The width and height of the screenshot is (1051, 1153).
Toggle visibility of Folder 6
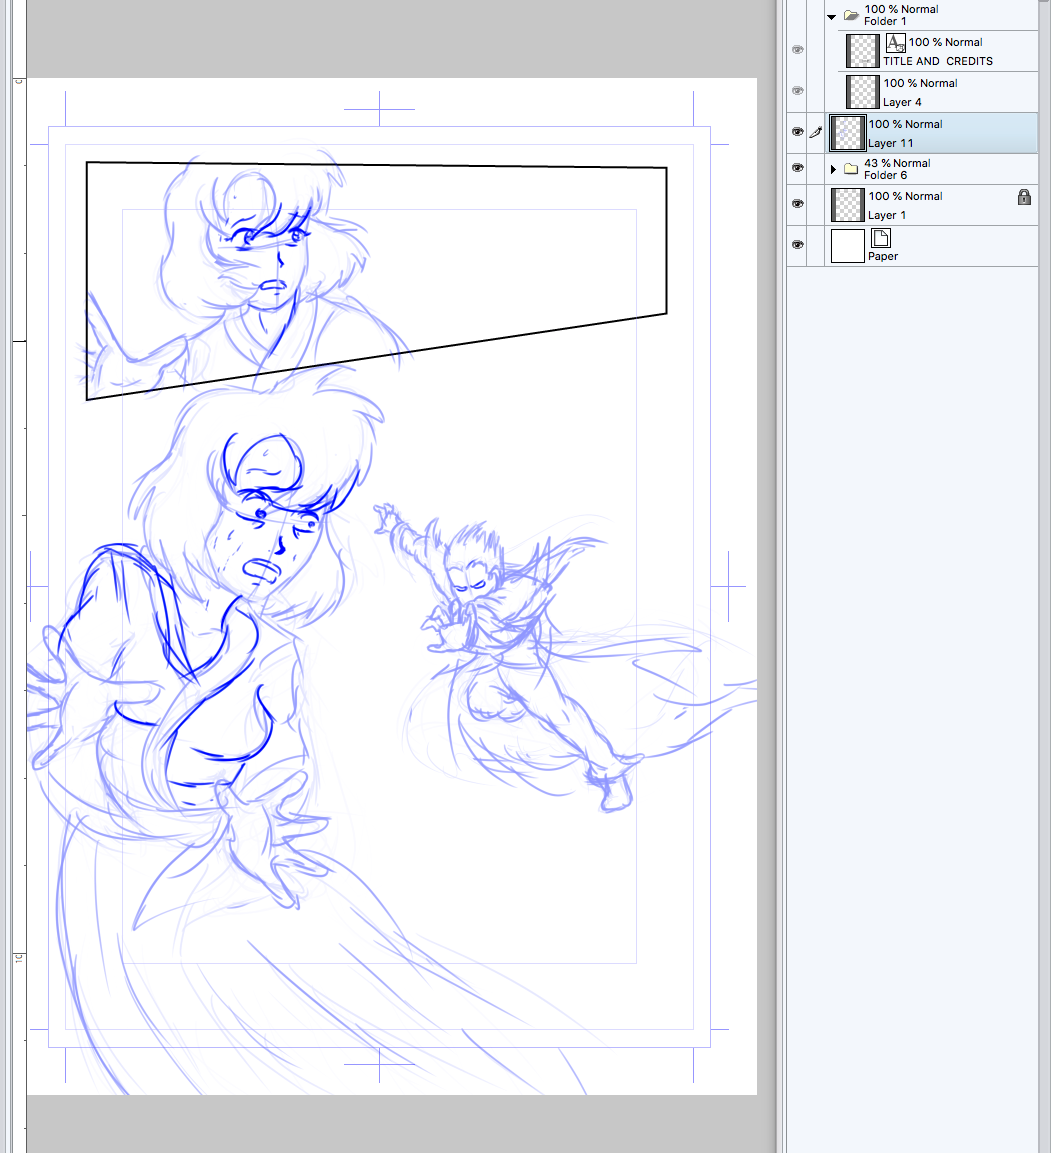(797, 168)
